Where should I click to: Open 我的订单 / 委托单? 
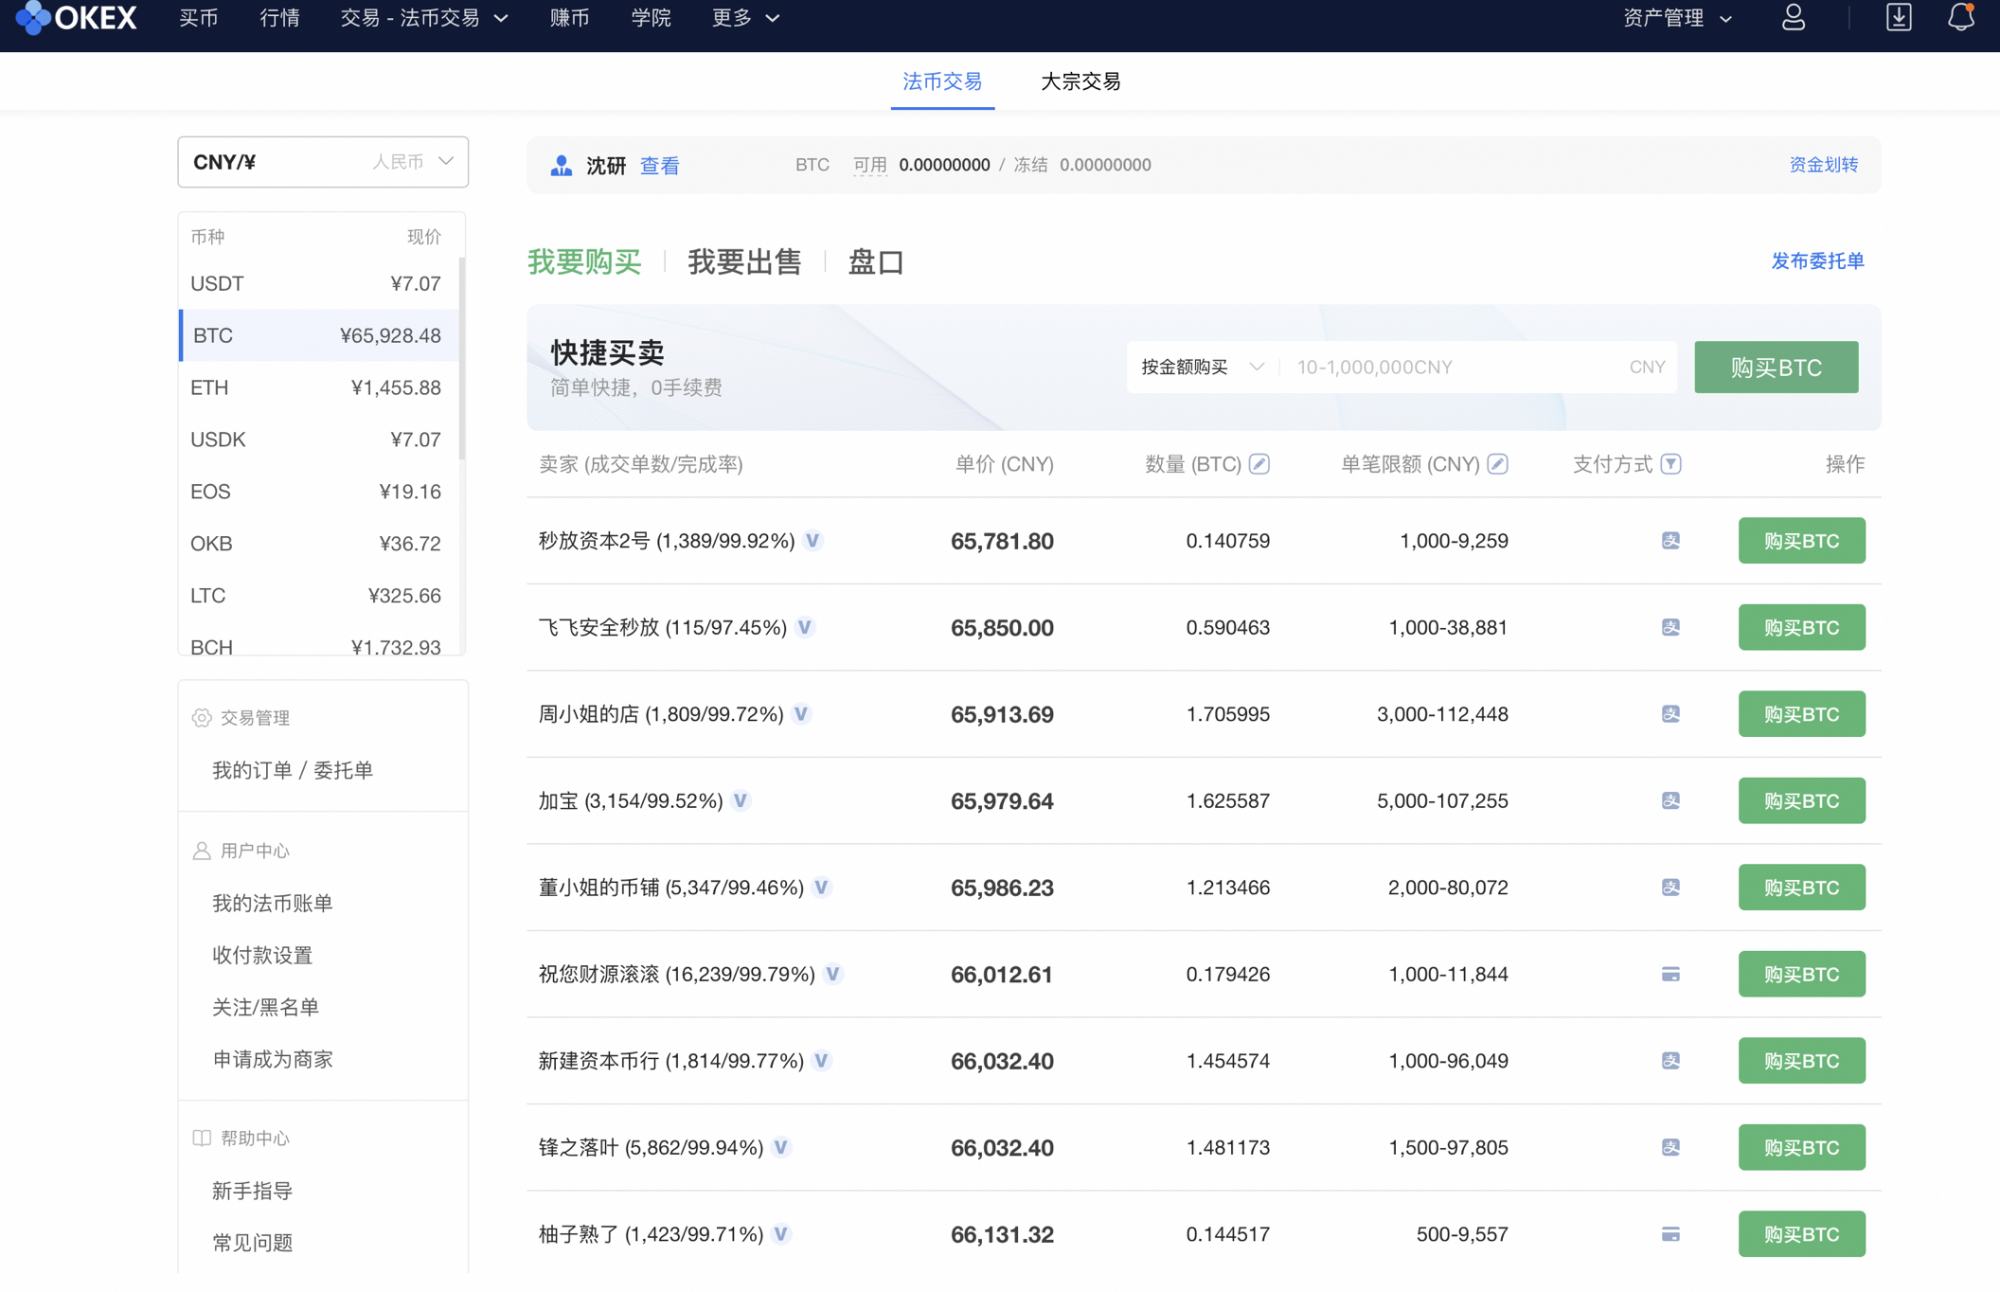click(292, 770)
